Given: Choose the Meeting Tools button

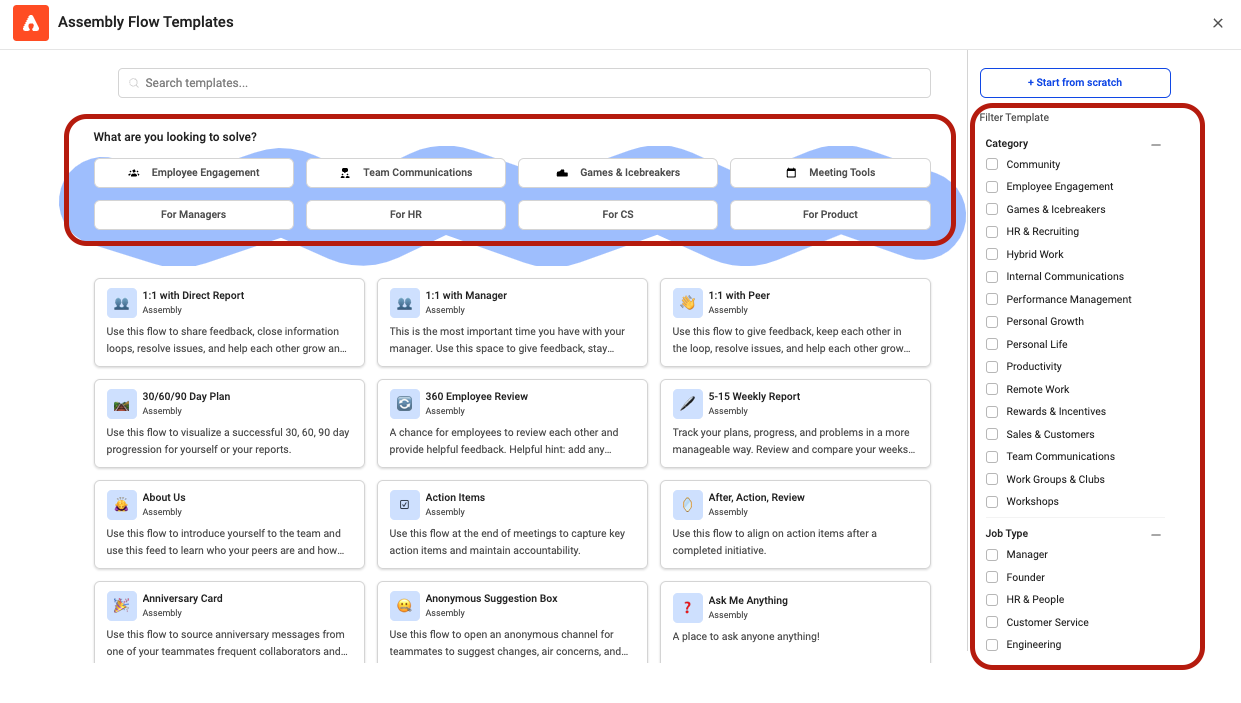Looking at the screenshot, I should pos(830,173).
